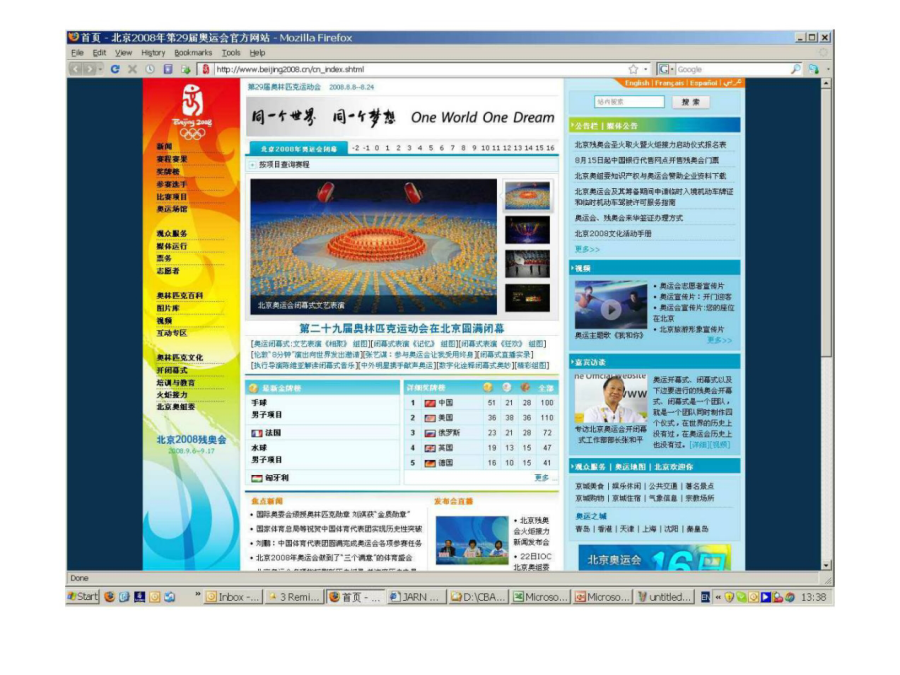The width and height of the screenshot is (900, 675).
Task: Click the scrollbar down arrow
Action: click(826, 565)
